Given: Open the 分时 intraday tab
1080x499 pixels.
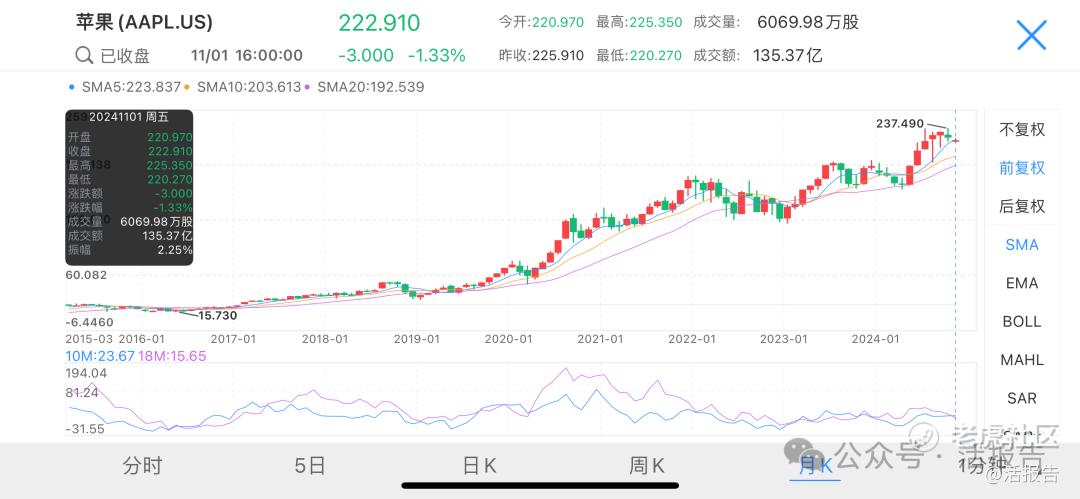Looking at the screenshot, I should [142, 466].
